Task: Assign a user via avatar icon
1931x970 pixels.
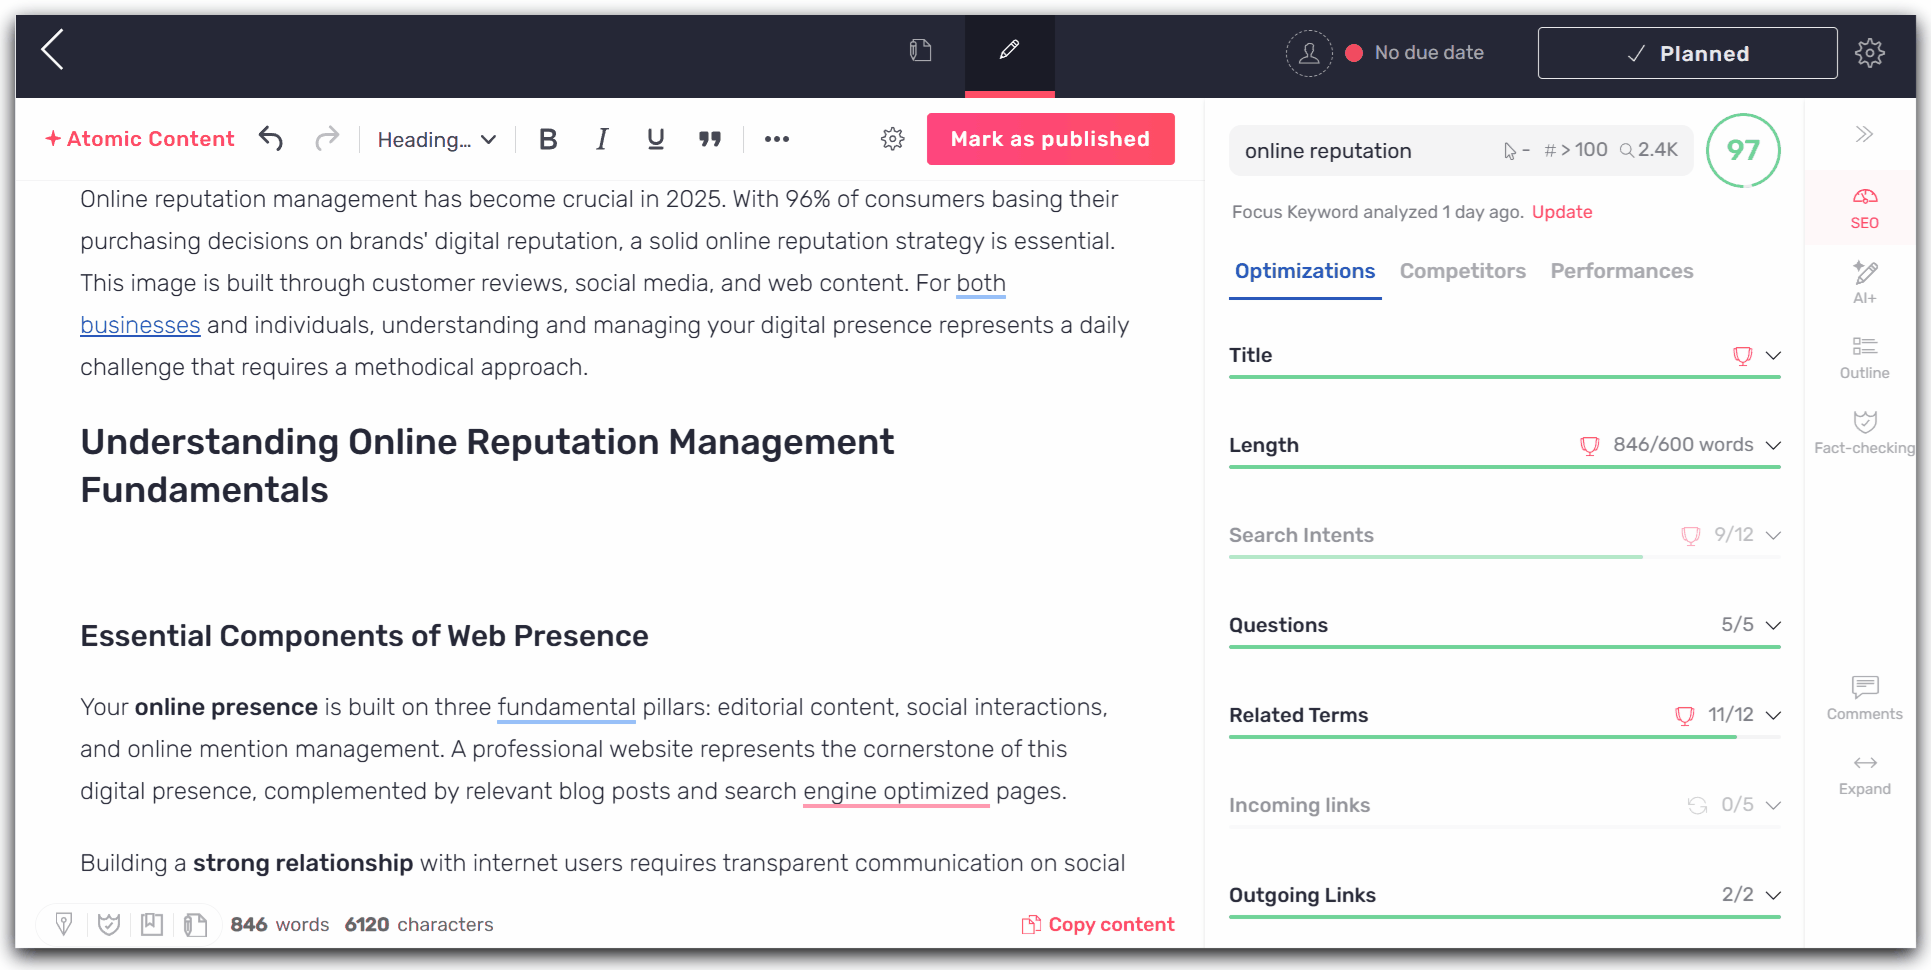Action: click(1308, 53)
